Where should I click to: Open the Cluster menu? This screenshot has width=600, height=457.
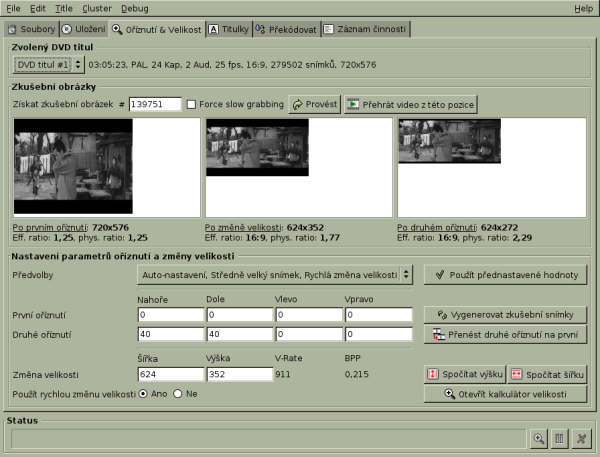point(97,8)
